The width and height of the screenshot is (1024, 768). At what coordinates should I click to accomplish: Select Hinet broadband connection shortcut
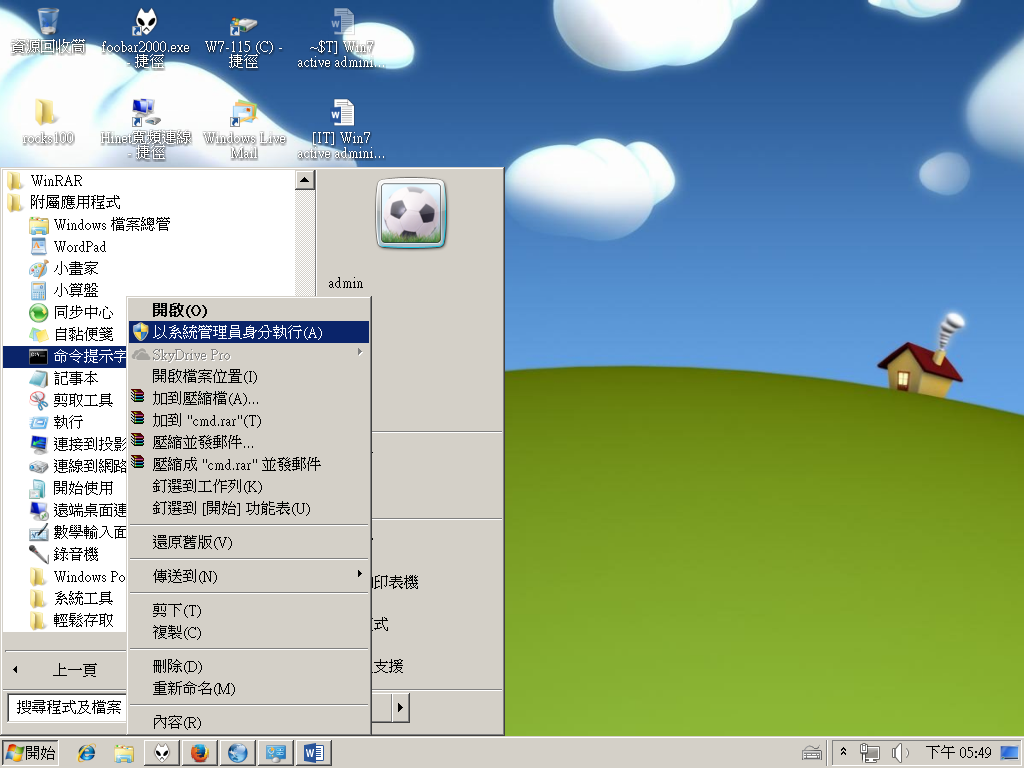point(146,129)
